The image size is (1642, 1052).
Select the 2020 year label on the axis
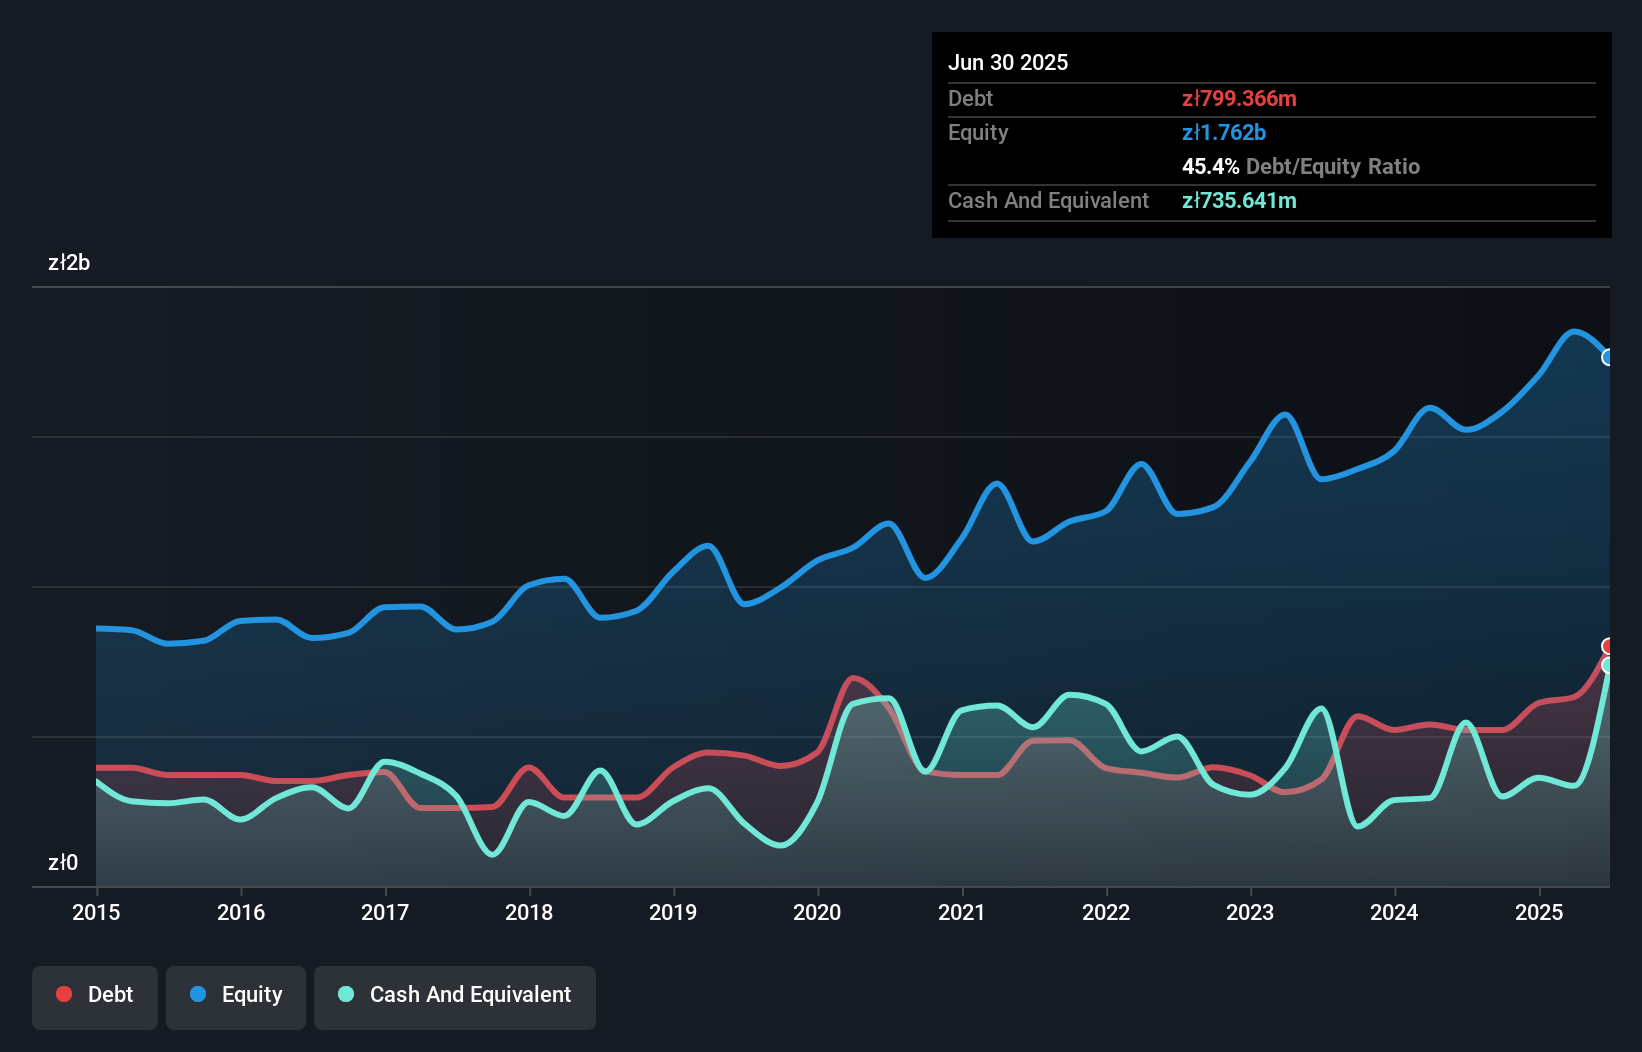(x=816, y=913)
